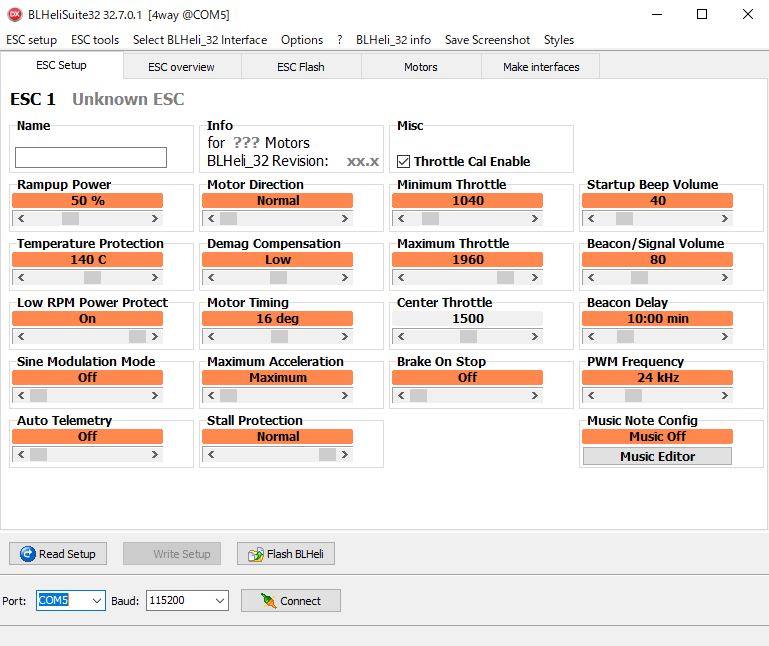The image size is (769, 646).
Task: Click Stall Protection left arrow
Action: pos(211,454)
